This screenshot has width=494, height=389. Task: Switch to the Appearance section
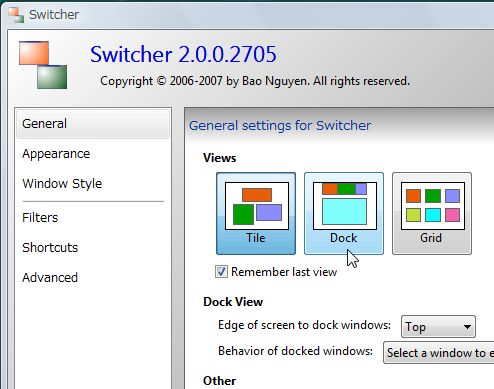[93, 154]
